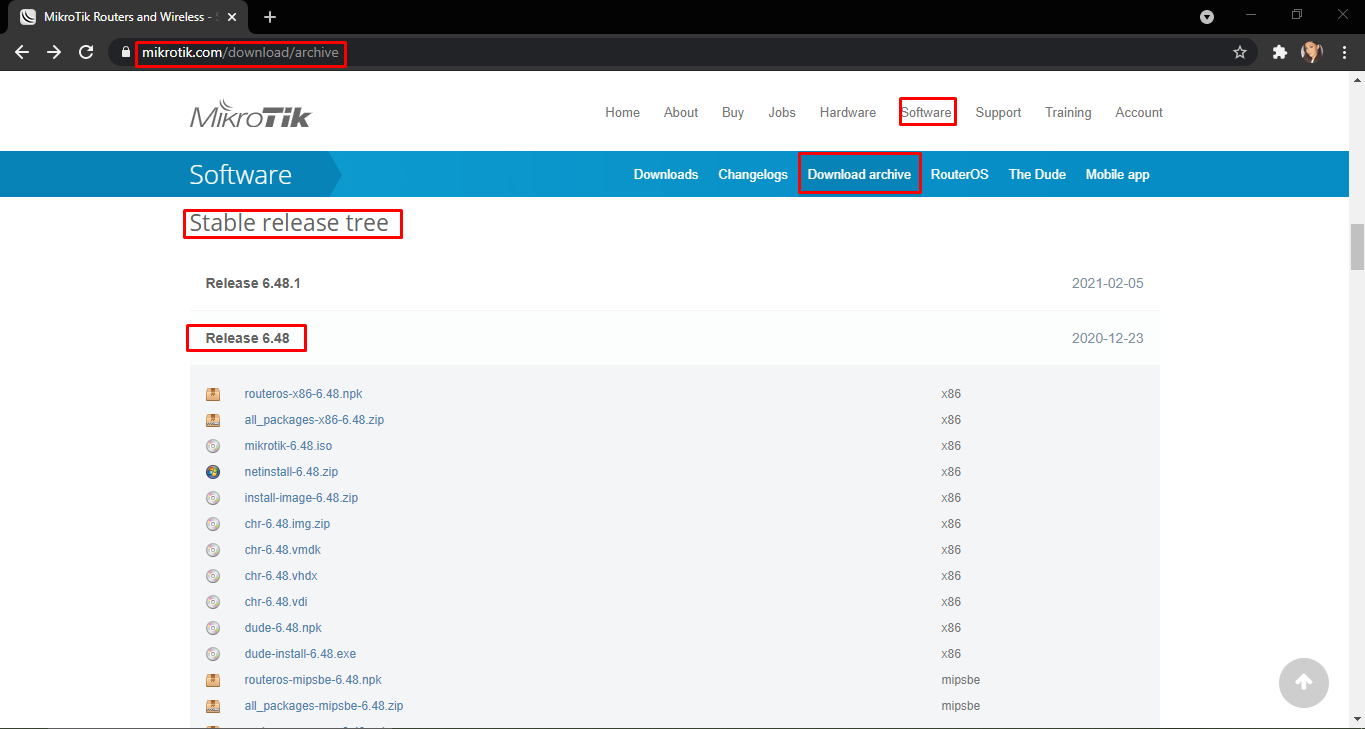
Task: Download chr-6.48.vmdk
Action: point(282,549)
